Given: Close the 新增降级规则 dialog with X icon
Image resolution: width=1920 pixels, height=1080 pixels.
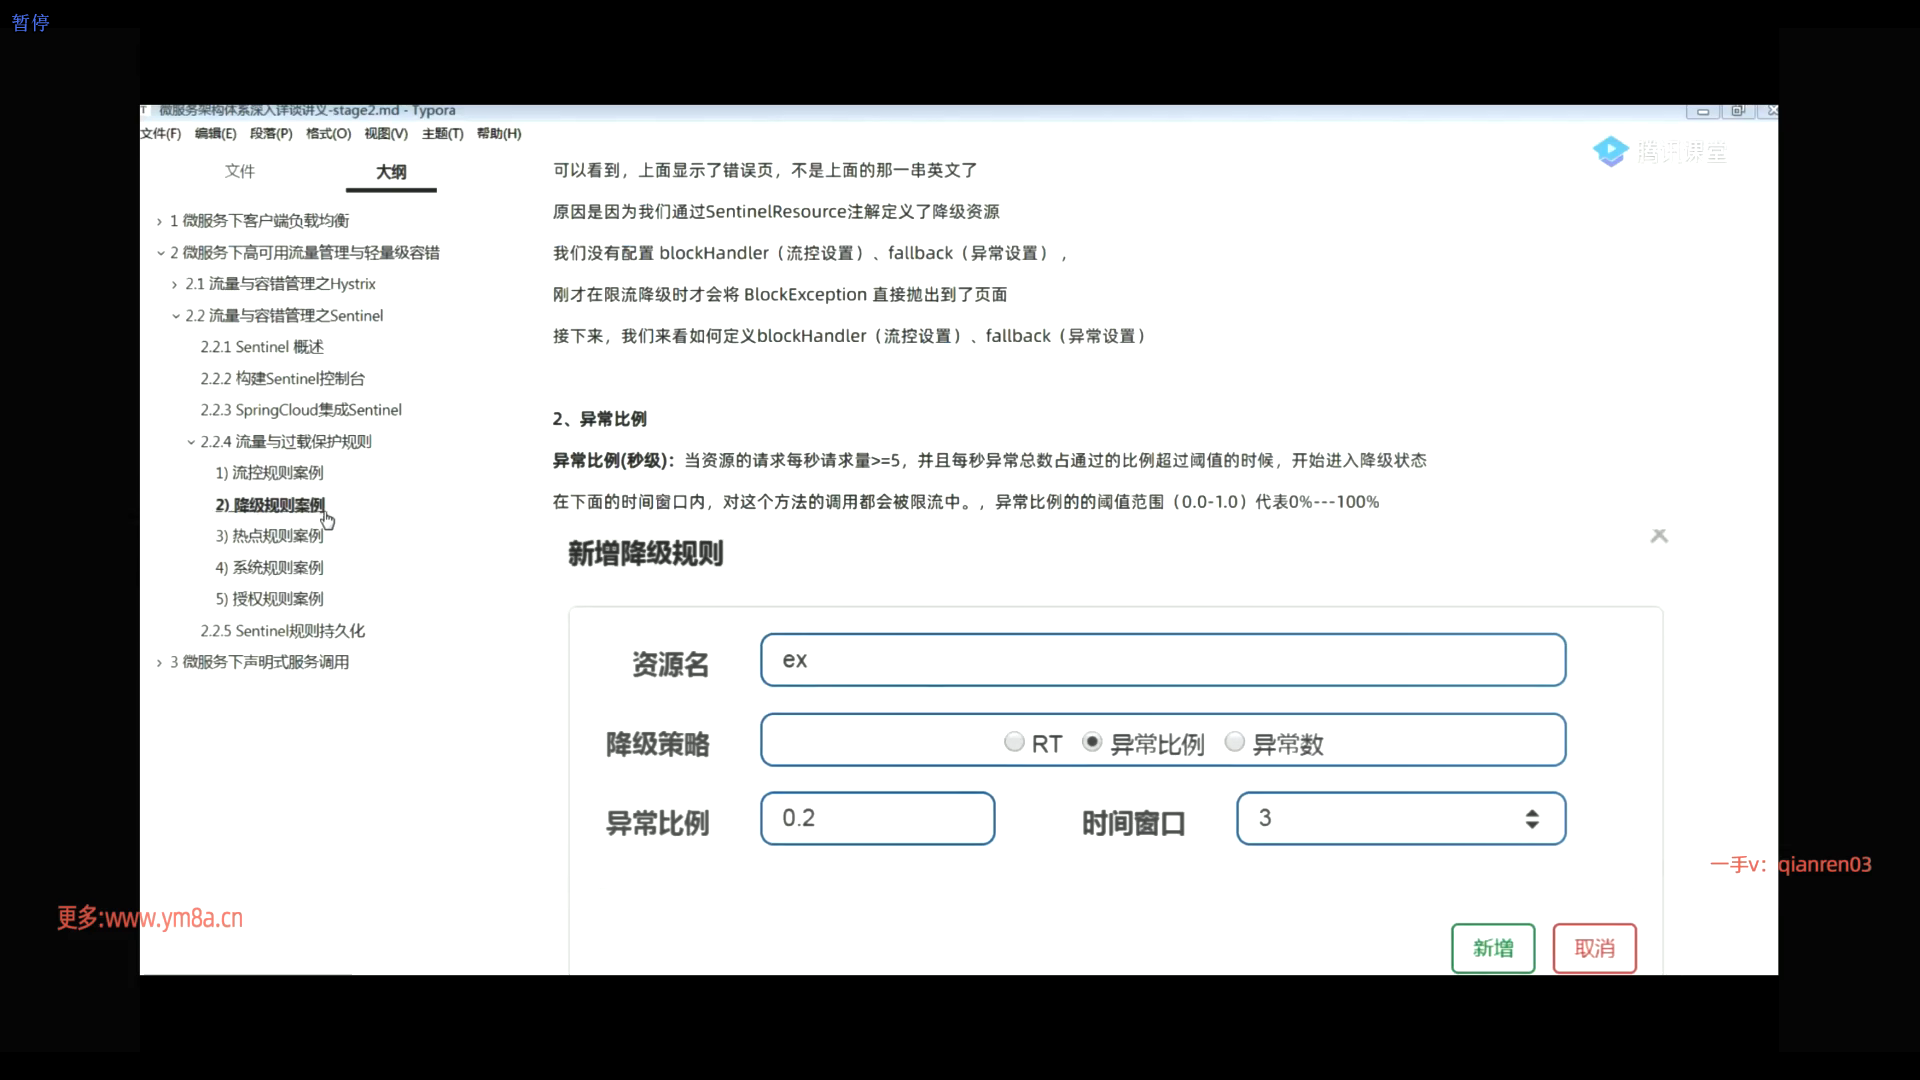Looking at the screenshot, I should 1659,536.
